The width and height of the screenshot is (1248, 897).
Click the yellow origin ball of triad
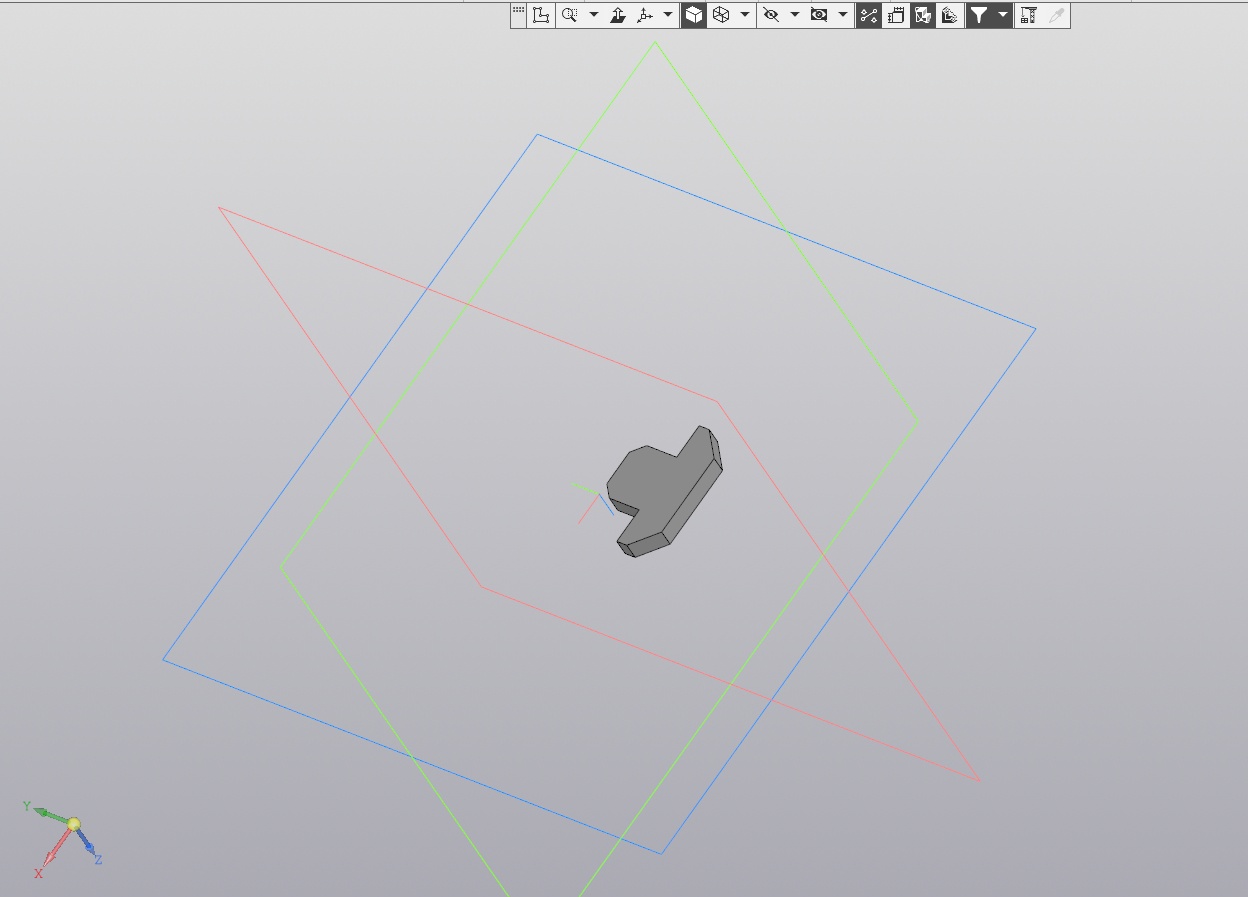pos(73,824)
